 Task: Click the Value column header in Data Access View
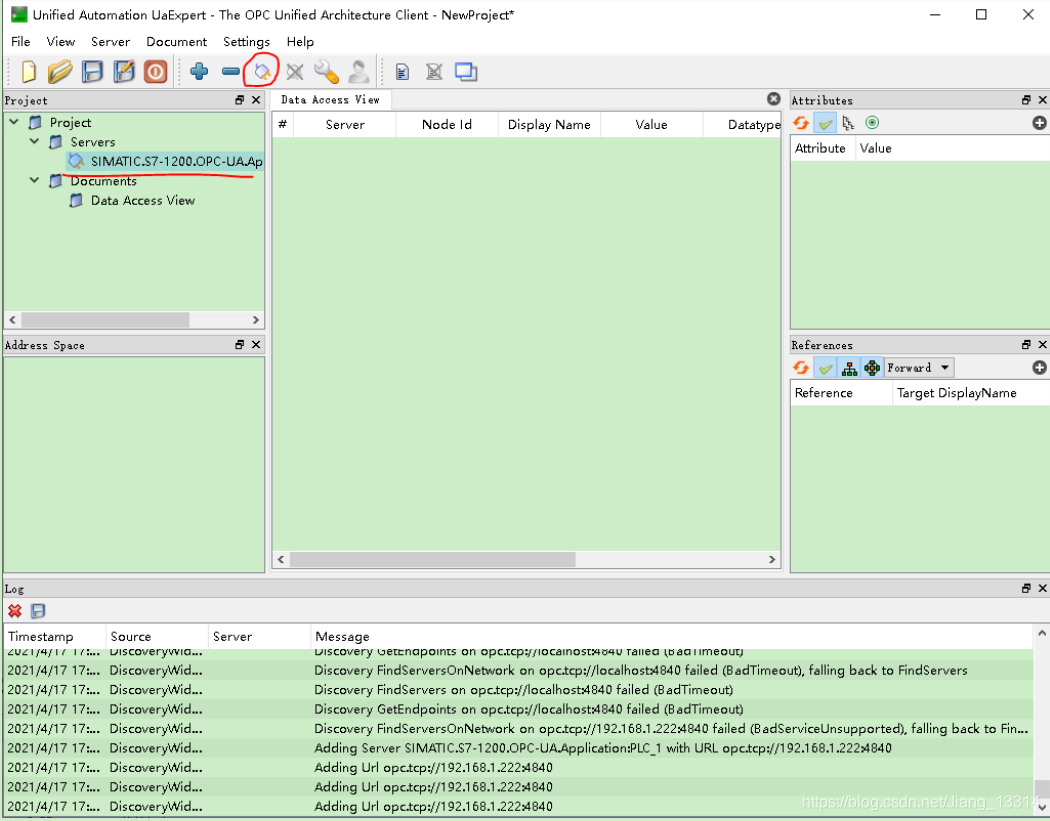[x=652, y=125]
